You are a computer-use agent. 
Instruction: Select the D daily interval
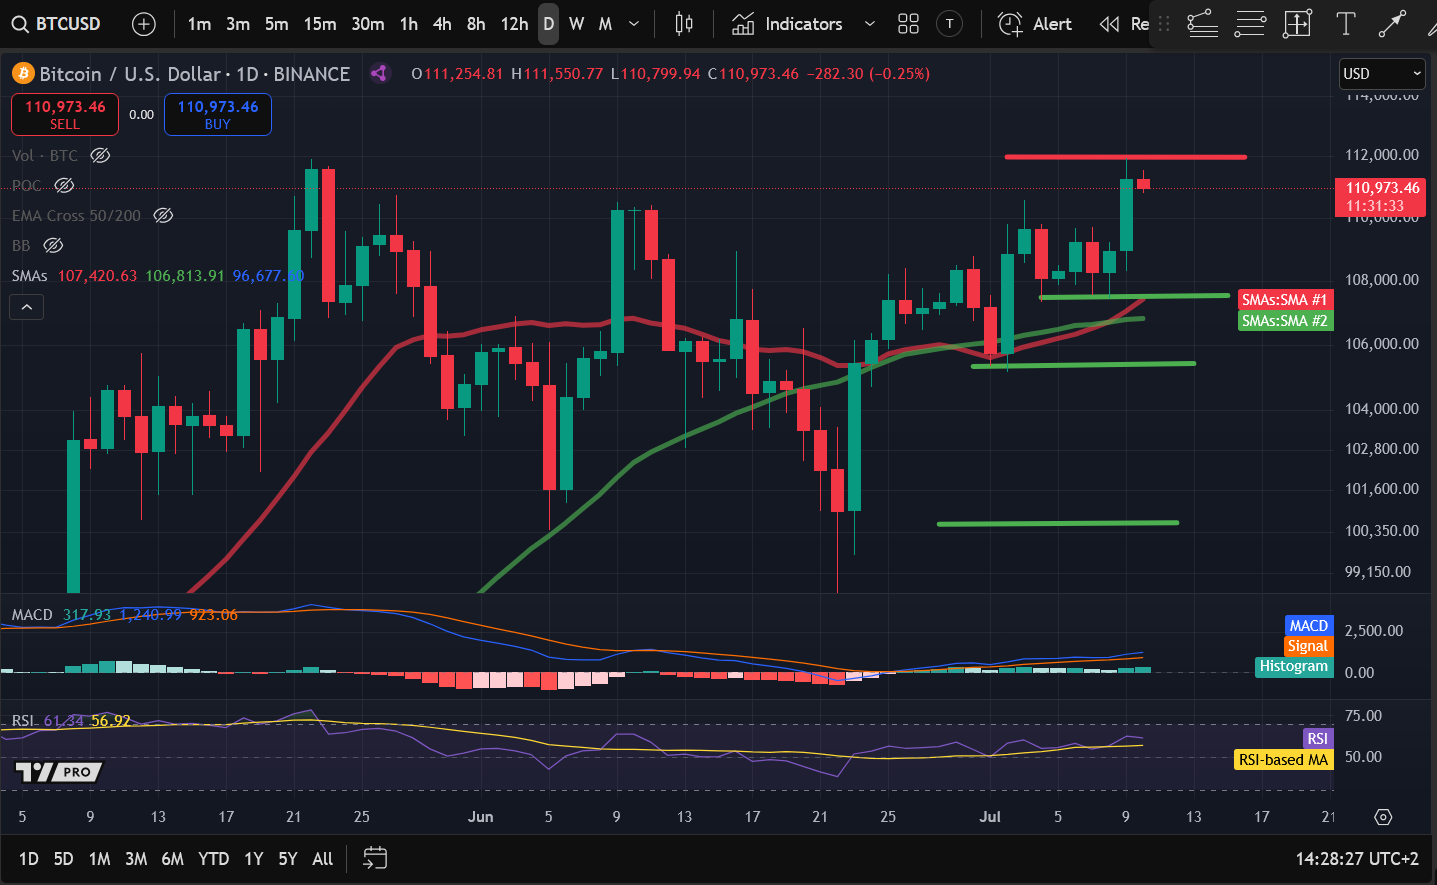(548, 24)
